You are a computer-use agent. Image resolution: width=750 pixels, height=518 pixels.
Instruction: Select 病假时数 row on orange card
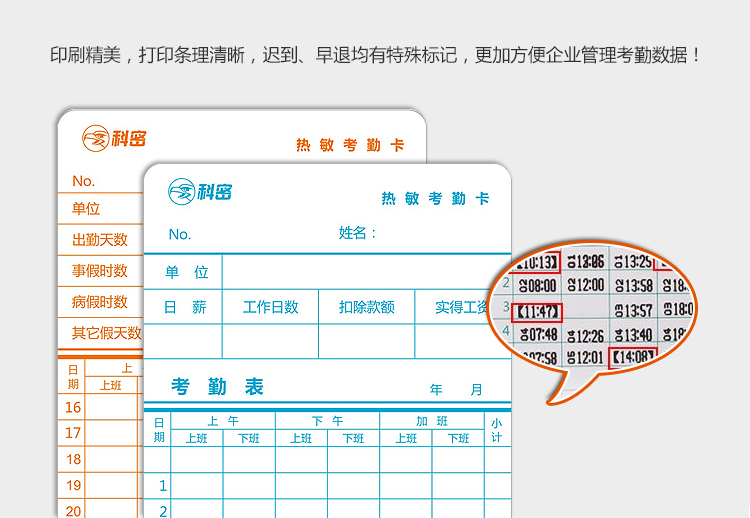99,302
